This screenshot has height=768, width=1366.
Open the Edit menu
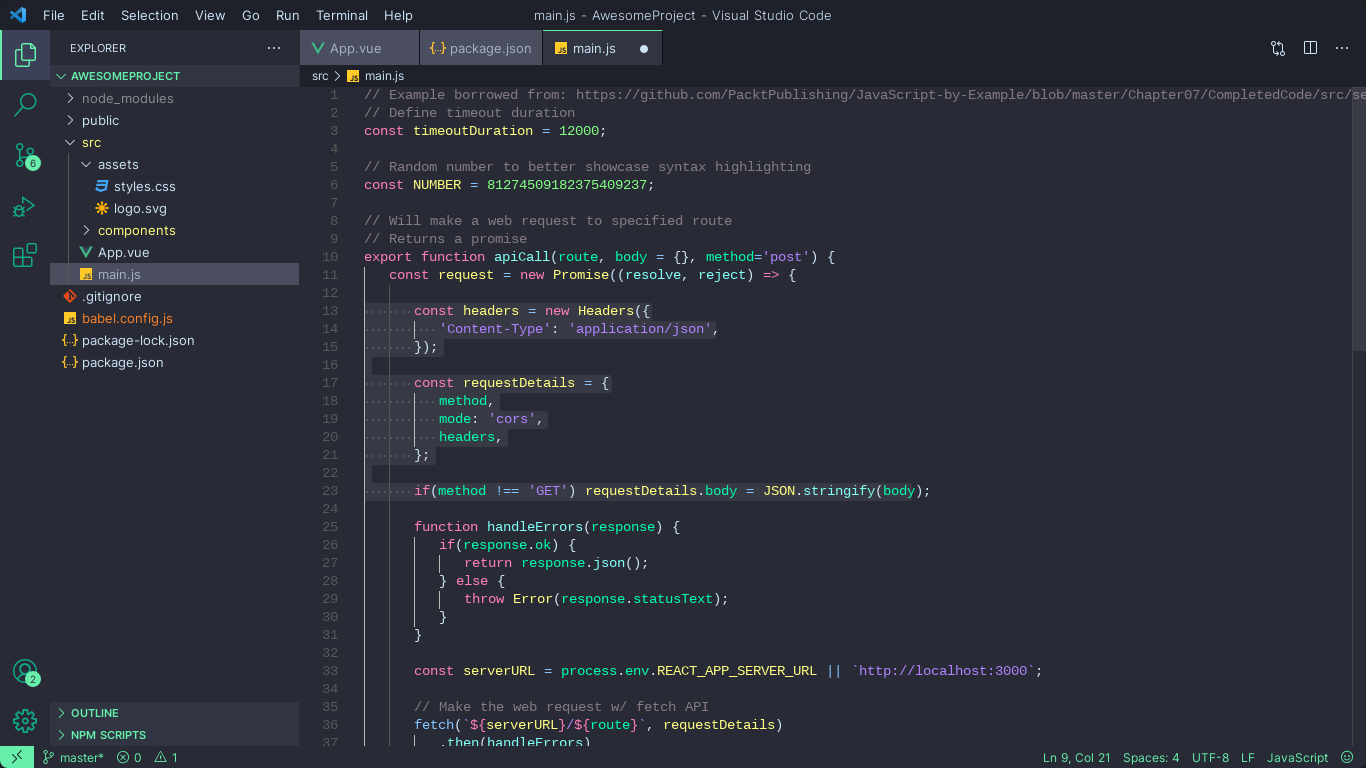93,15
